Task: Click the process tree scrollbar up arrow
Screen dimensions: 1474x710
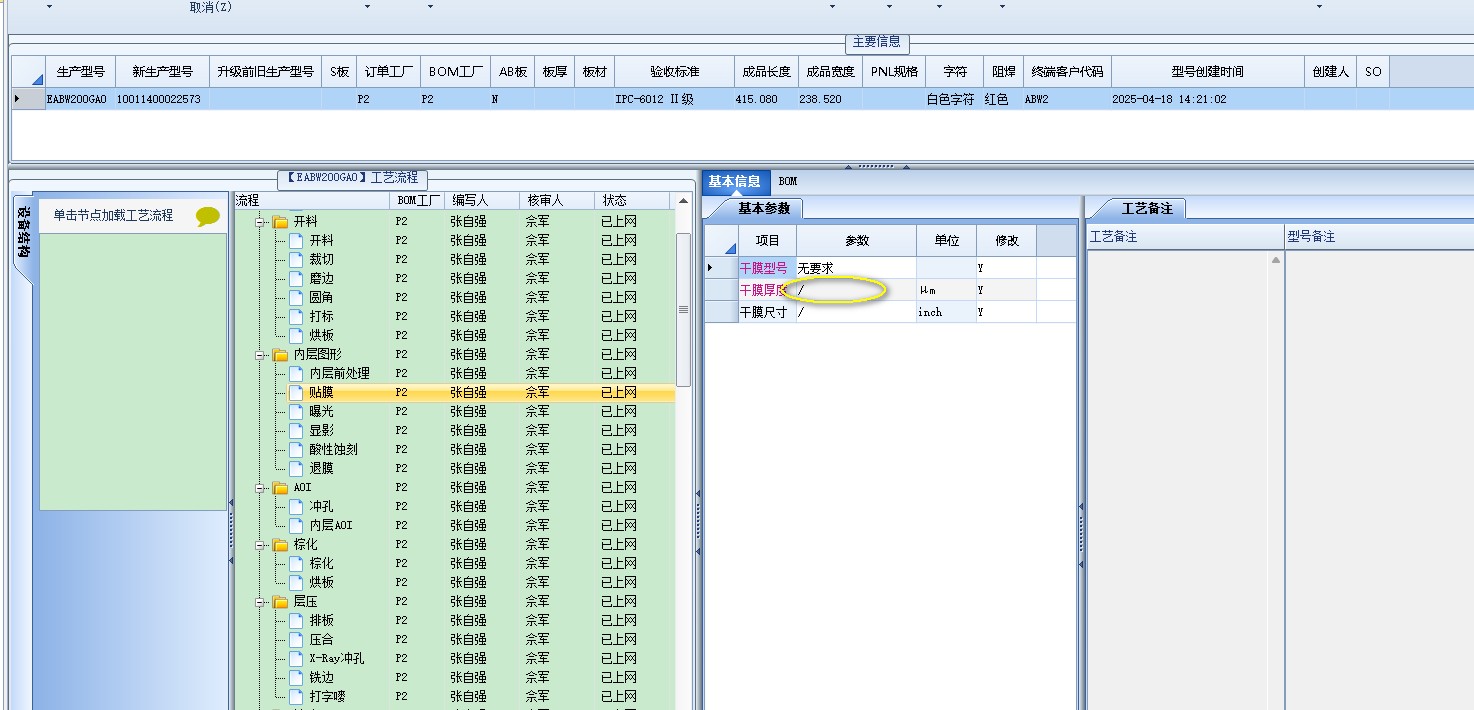Action: click(x=684, y=201)
